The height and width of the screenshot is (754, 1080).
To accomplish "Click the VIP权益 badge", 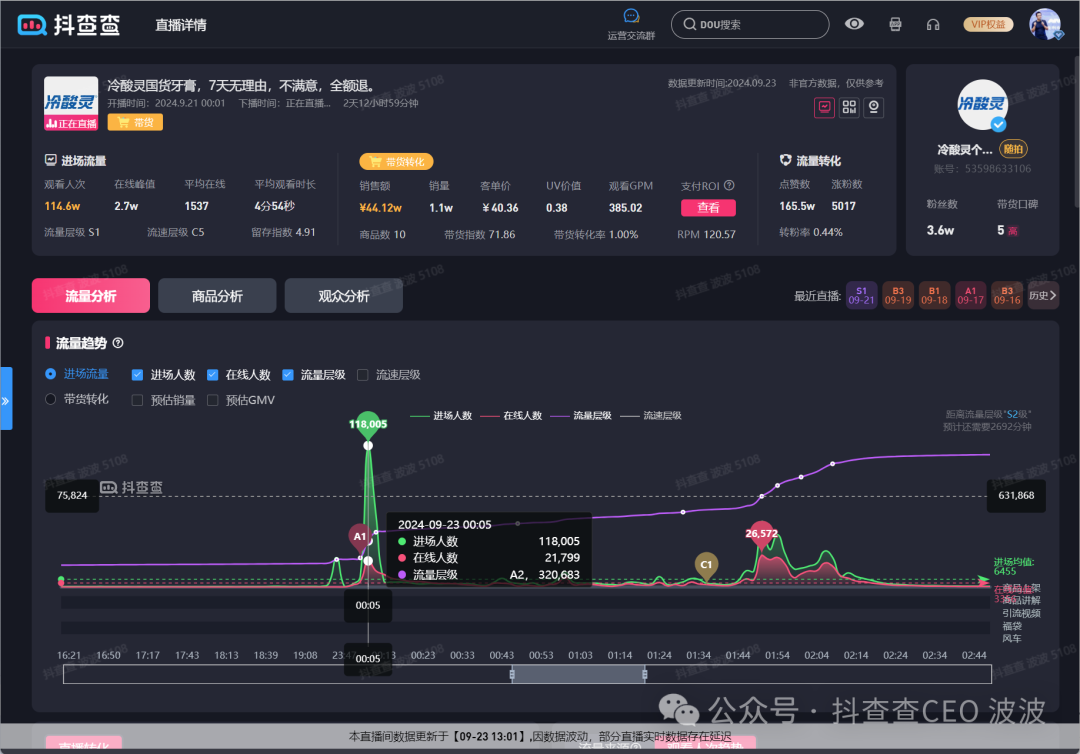I will (x=988, y=24).
